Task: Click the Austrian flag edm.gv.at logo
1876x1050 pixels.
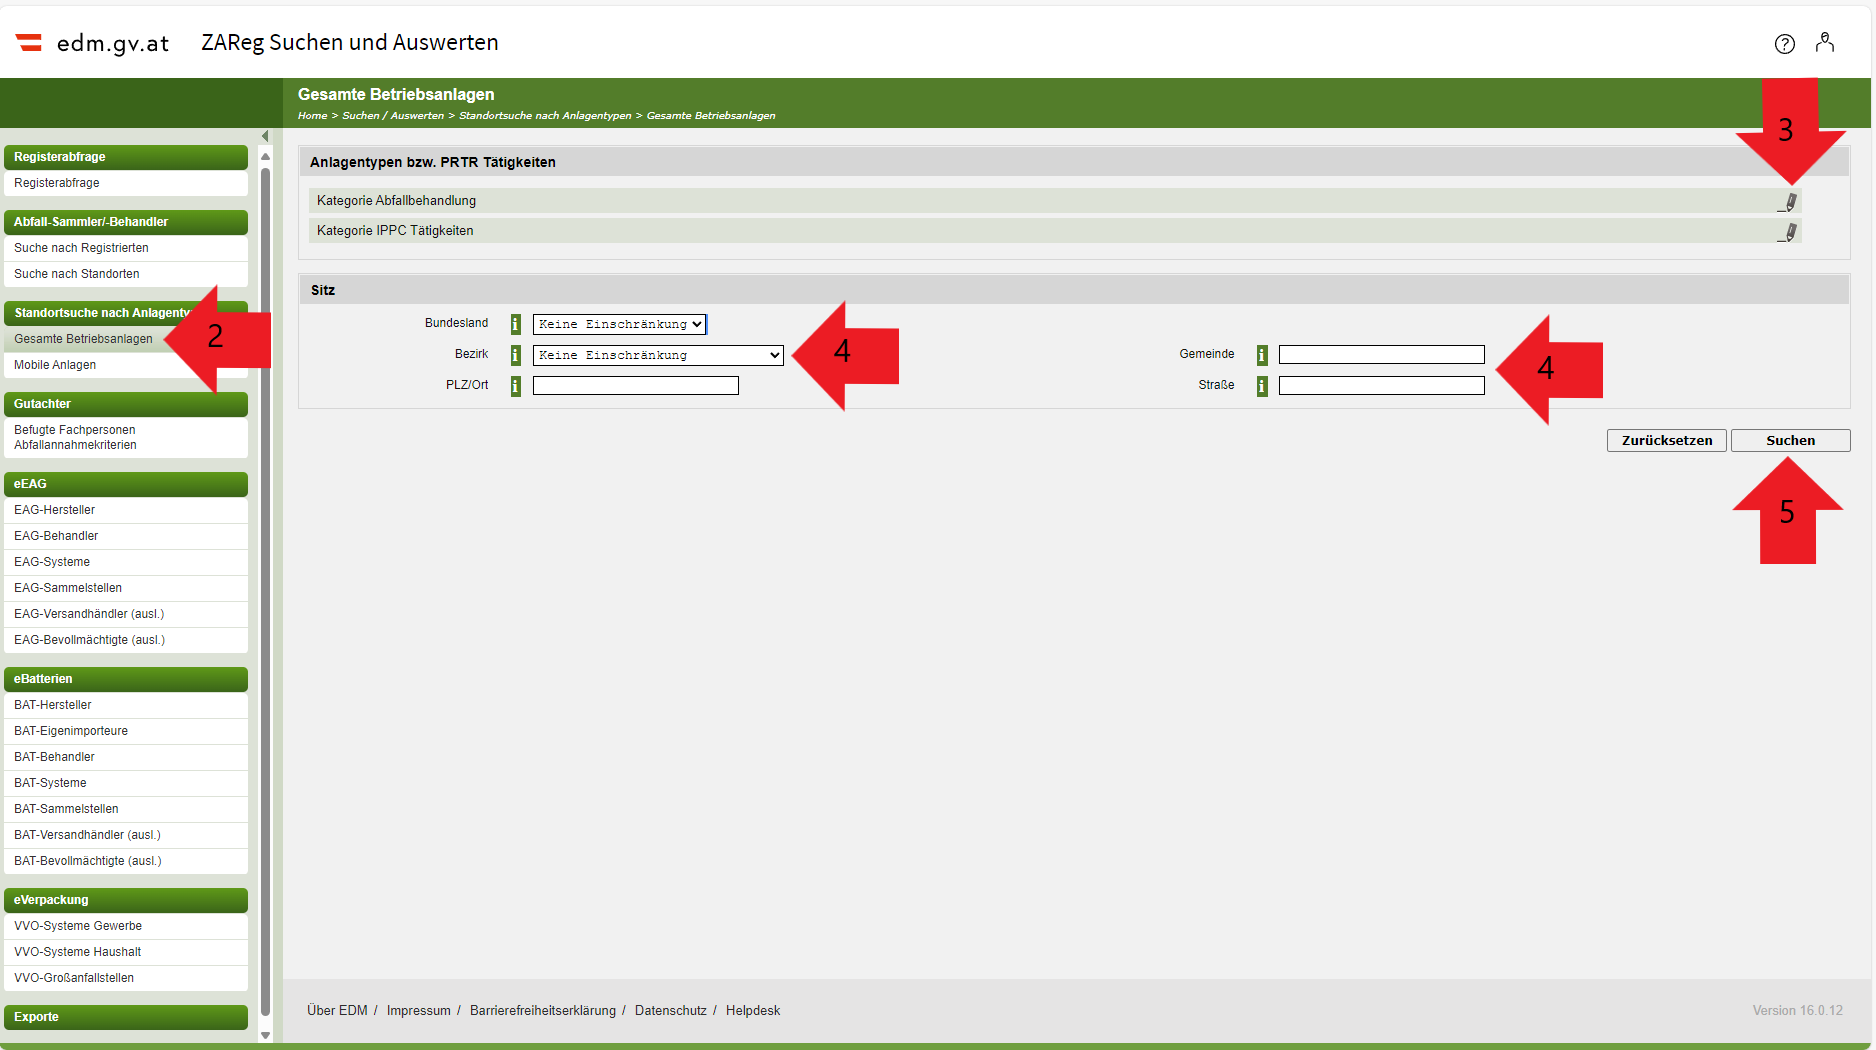Action: [x=92, y=43]
